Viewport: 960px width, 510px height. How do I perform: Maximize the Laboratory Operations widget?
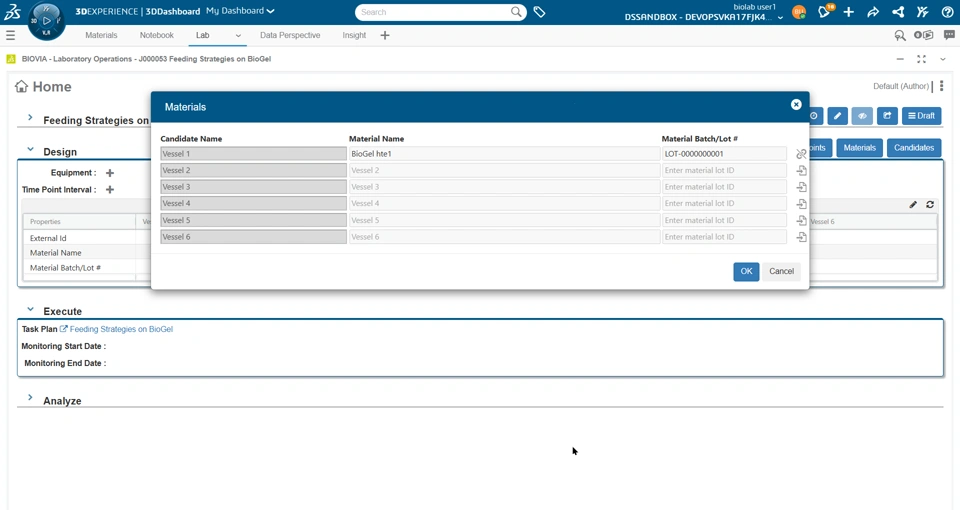coord(921,59)
